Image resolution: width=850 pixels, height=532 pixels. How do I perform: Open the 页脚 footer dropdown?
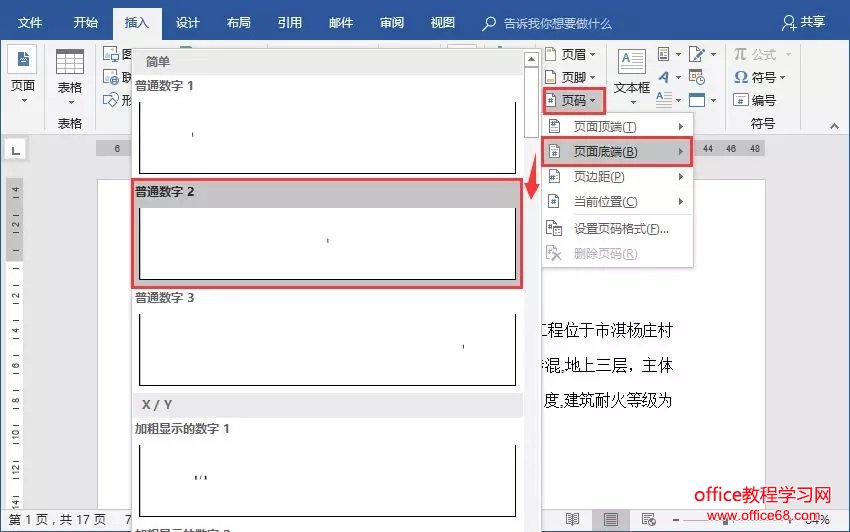click(571, 77)
